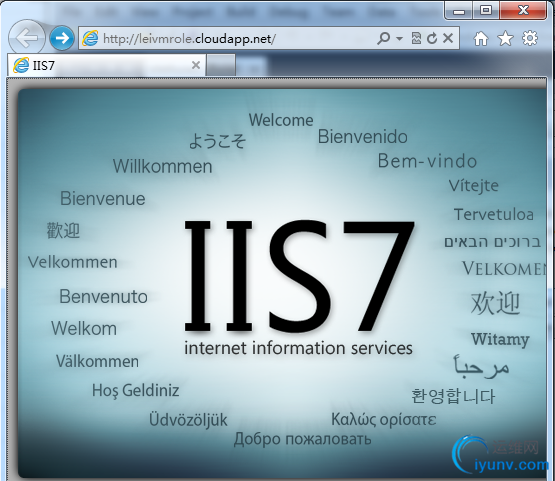
Task: Click the search magnifier in address bar
Action: [384, 38]
